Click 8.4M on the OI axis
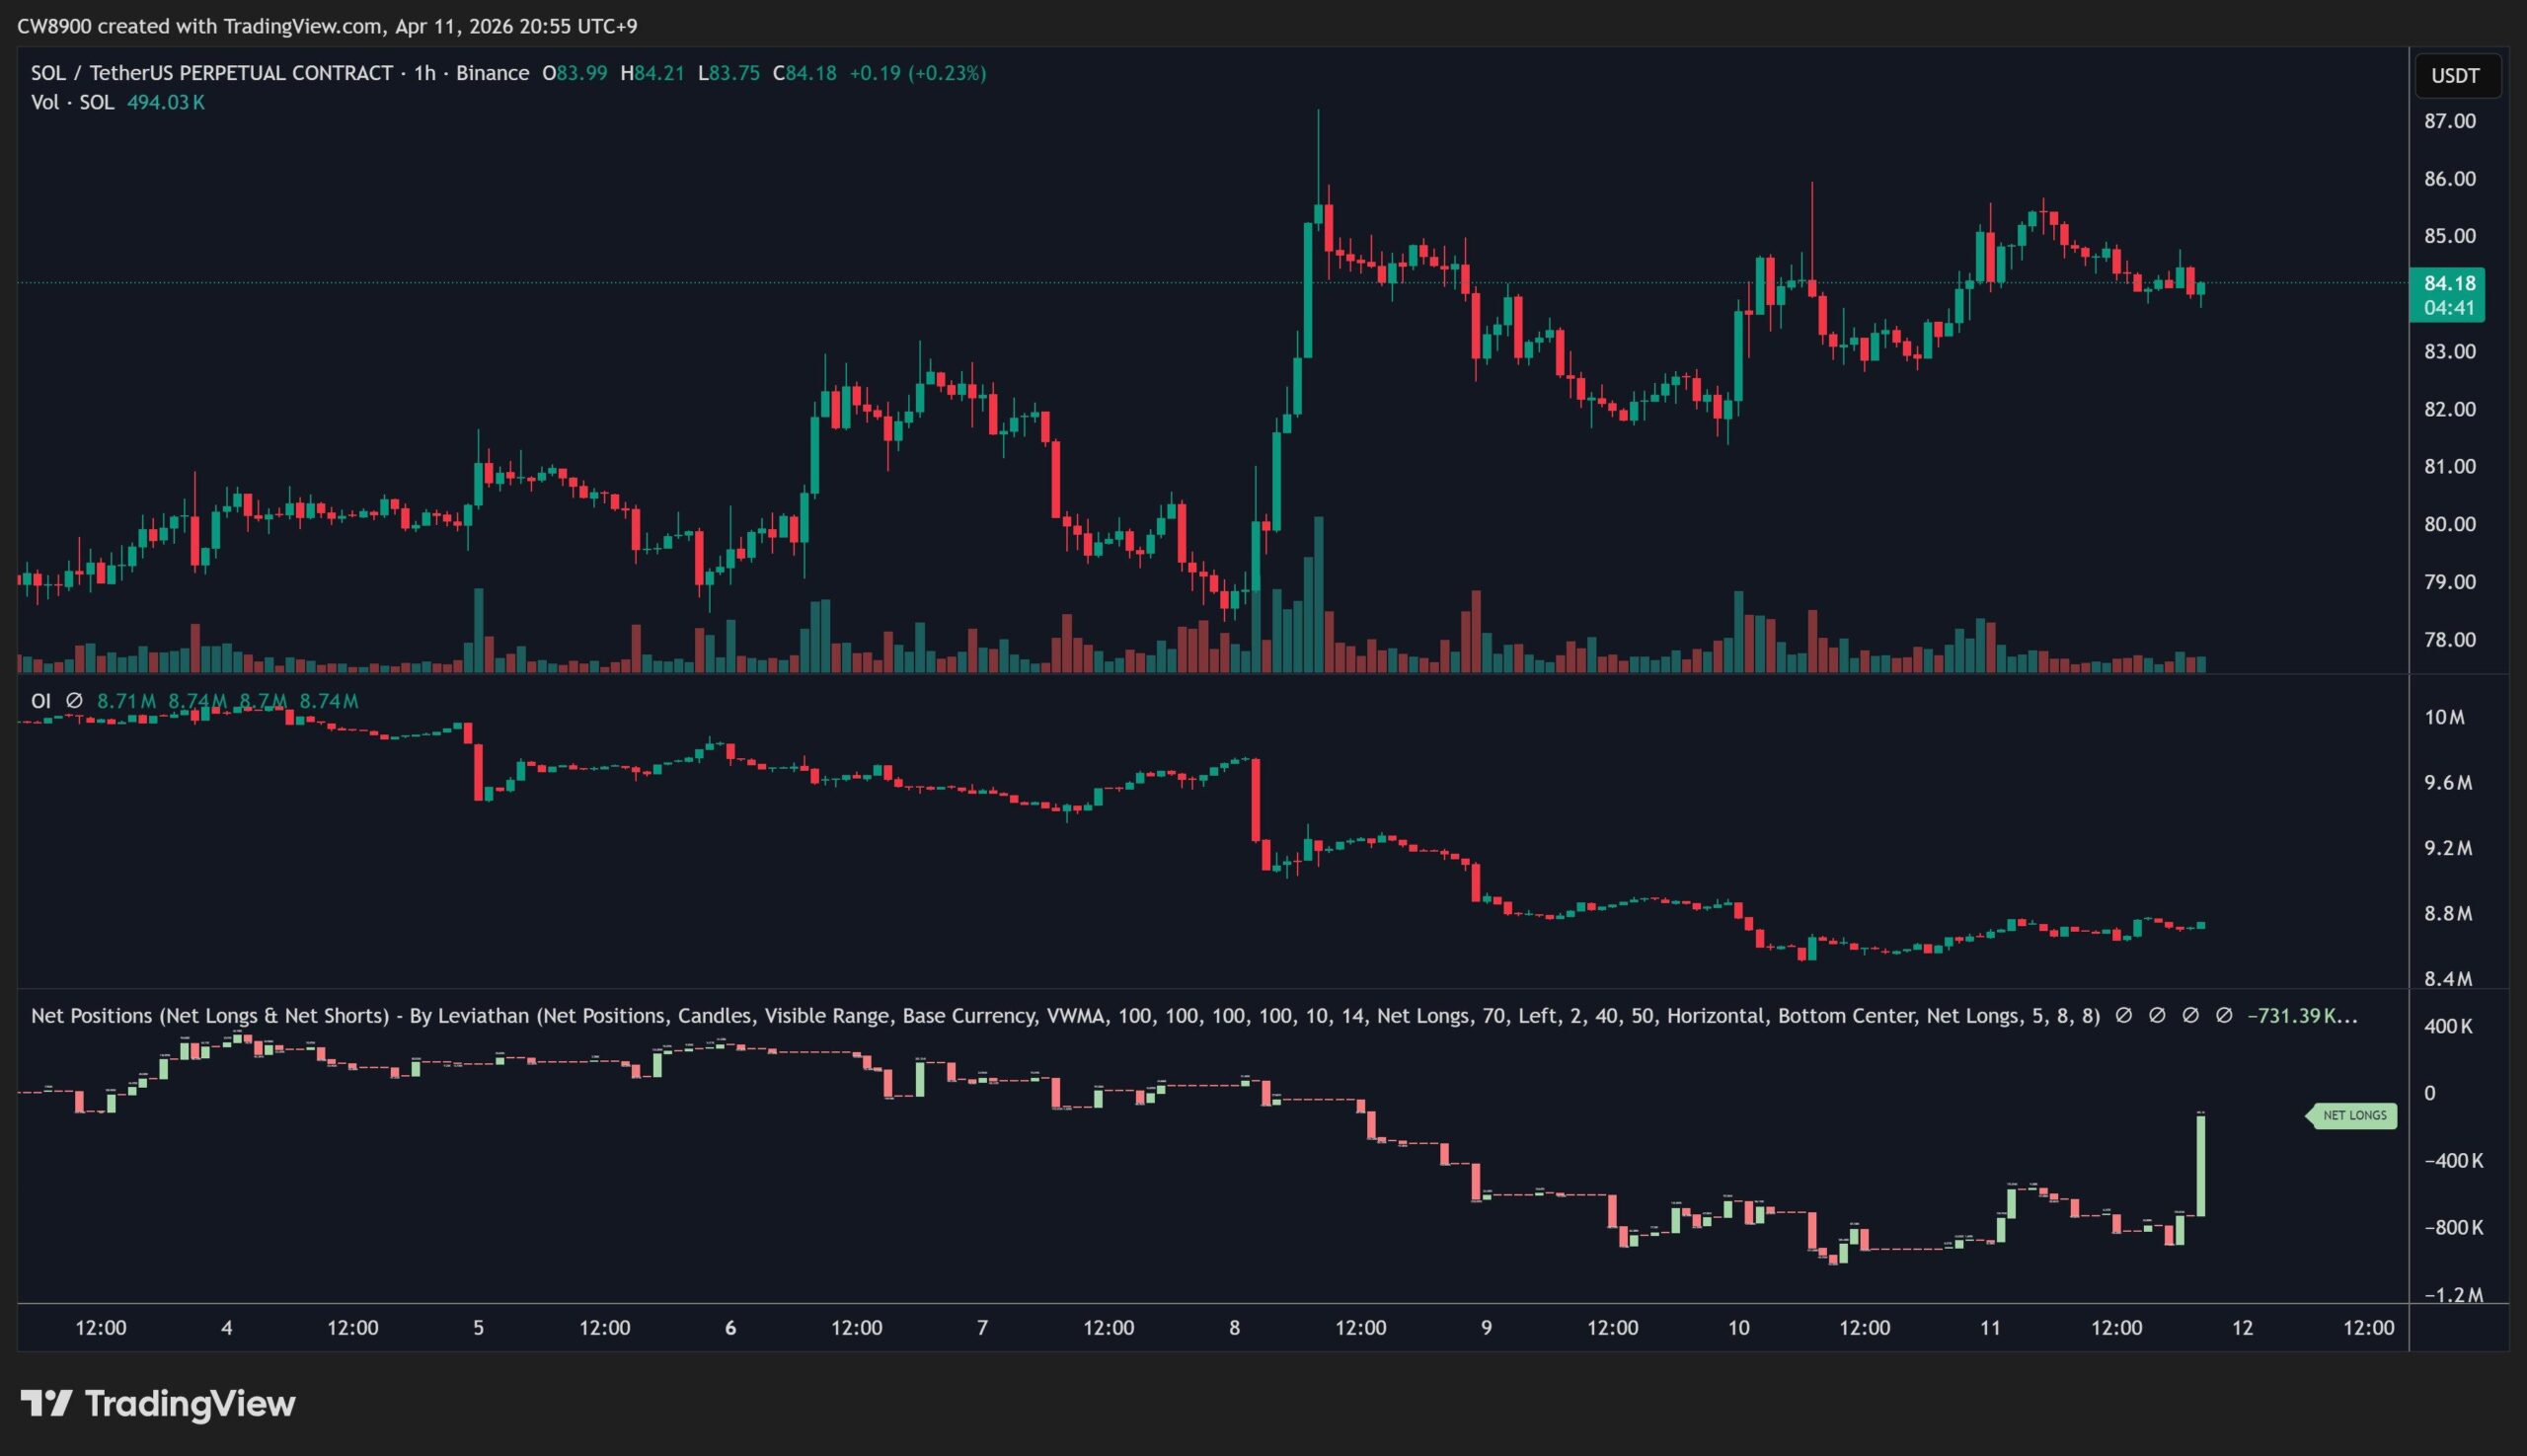The image size is (2527, 1456). click(x=2447, y=979)
